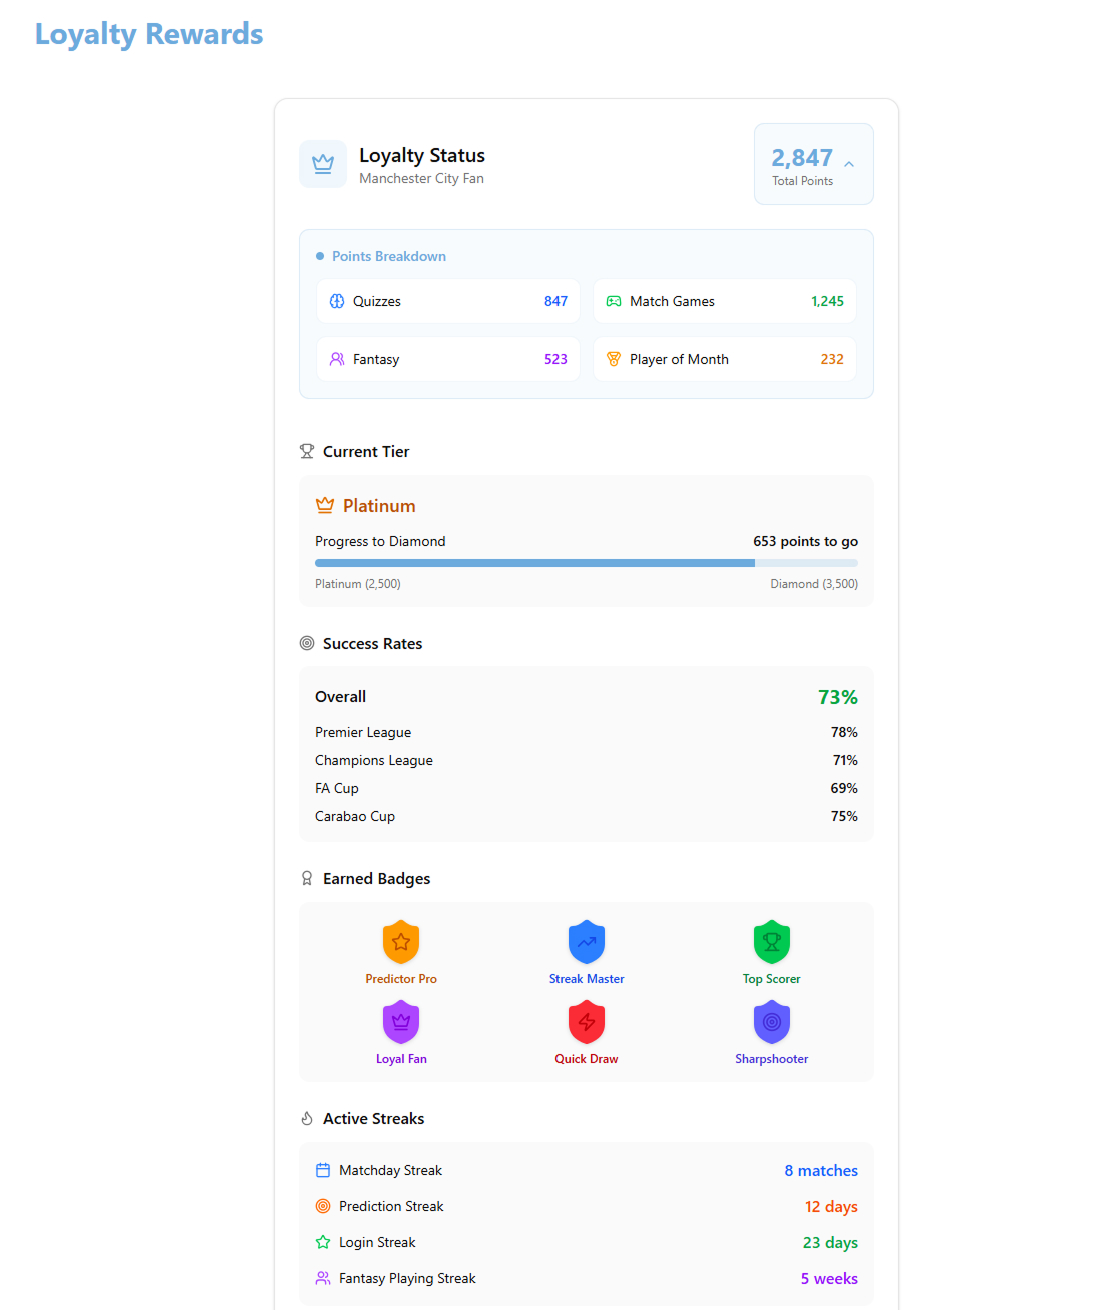Click the crown icon beside Loyalty Status
Image resolution: width=1110 pixels, height=1310 pixels.
323,164
